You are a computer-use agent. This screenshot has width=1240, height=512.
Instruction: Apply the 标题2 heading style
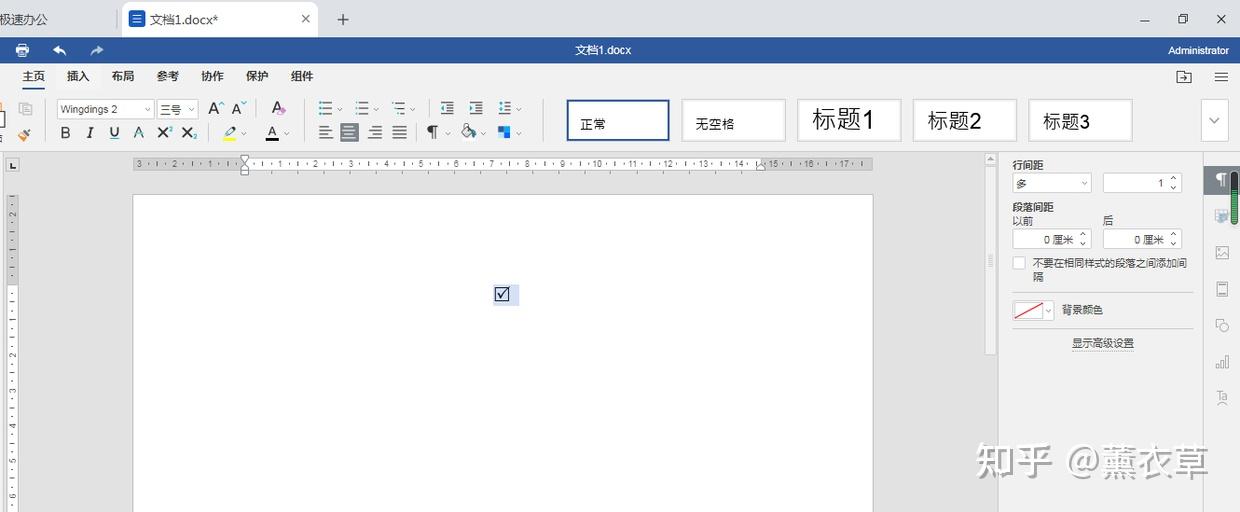(965, 120)
